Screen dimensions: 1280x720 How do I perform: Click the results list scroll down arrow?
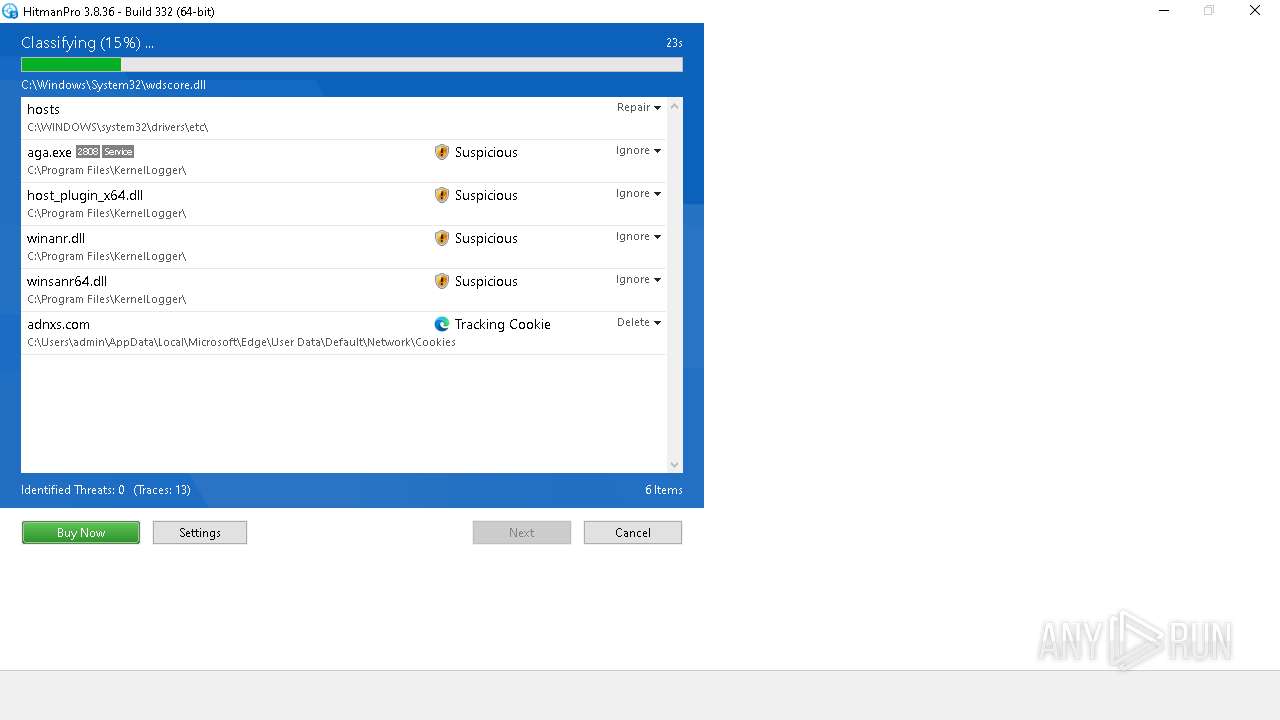coord(674,464)
